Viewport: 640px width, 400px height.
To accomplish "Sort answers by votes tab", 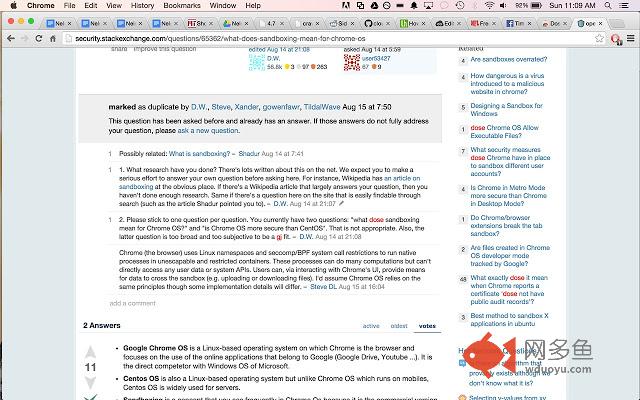I will 427,326.
